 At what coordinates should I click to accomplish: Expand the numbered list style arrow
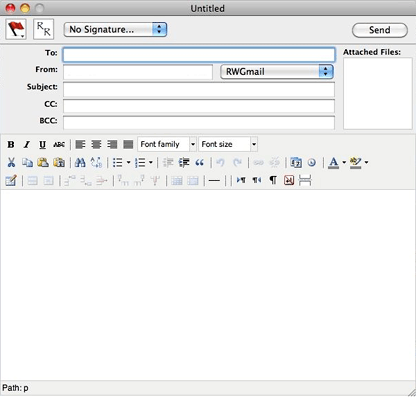(x=151, y=162)
